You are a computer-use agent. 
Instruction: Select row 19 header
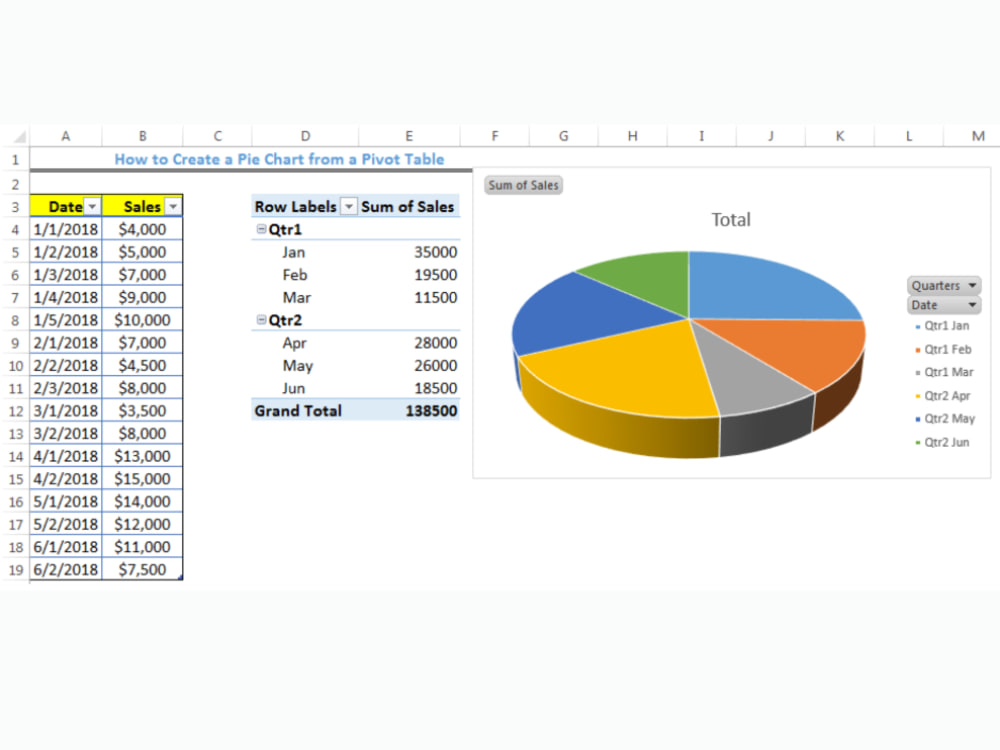coord(15,570)
